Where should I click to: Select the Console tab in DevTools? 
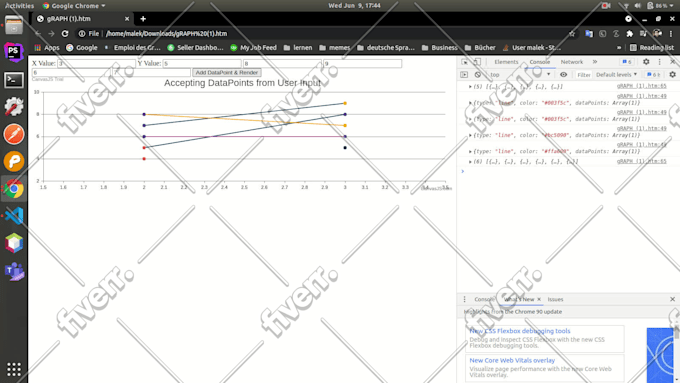[539, 62]
